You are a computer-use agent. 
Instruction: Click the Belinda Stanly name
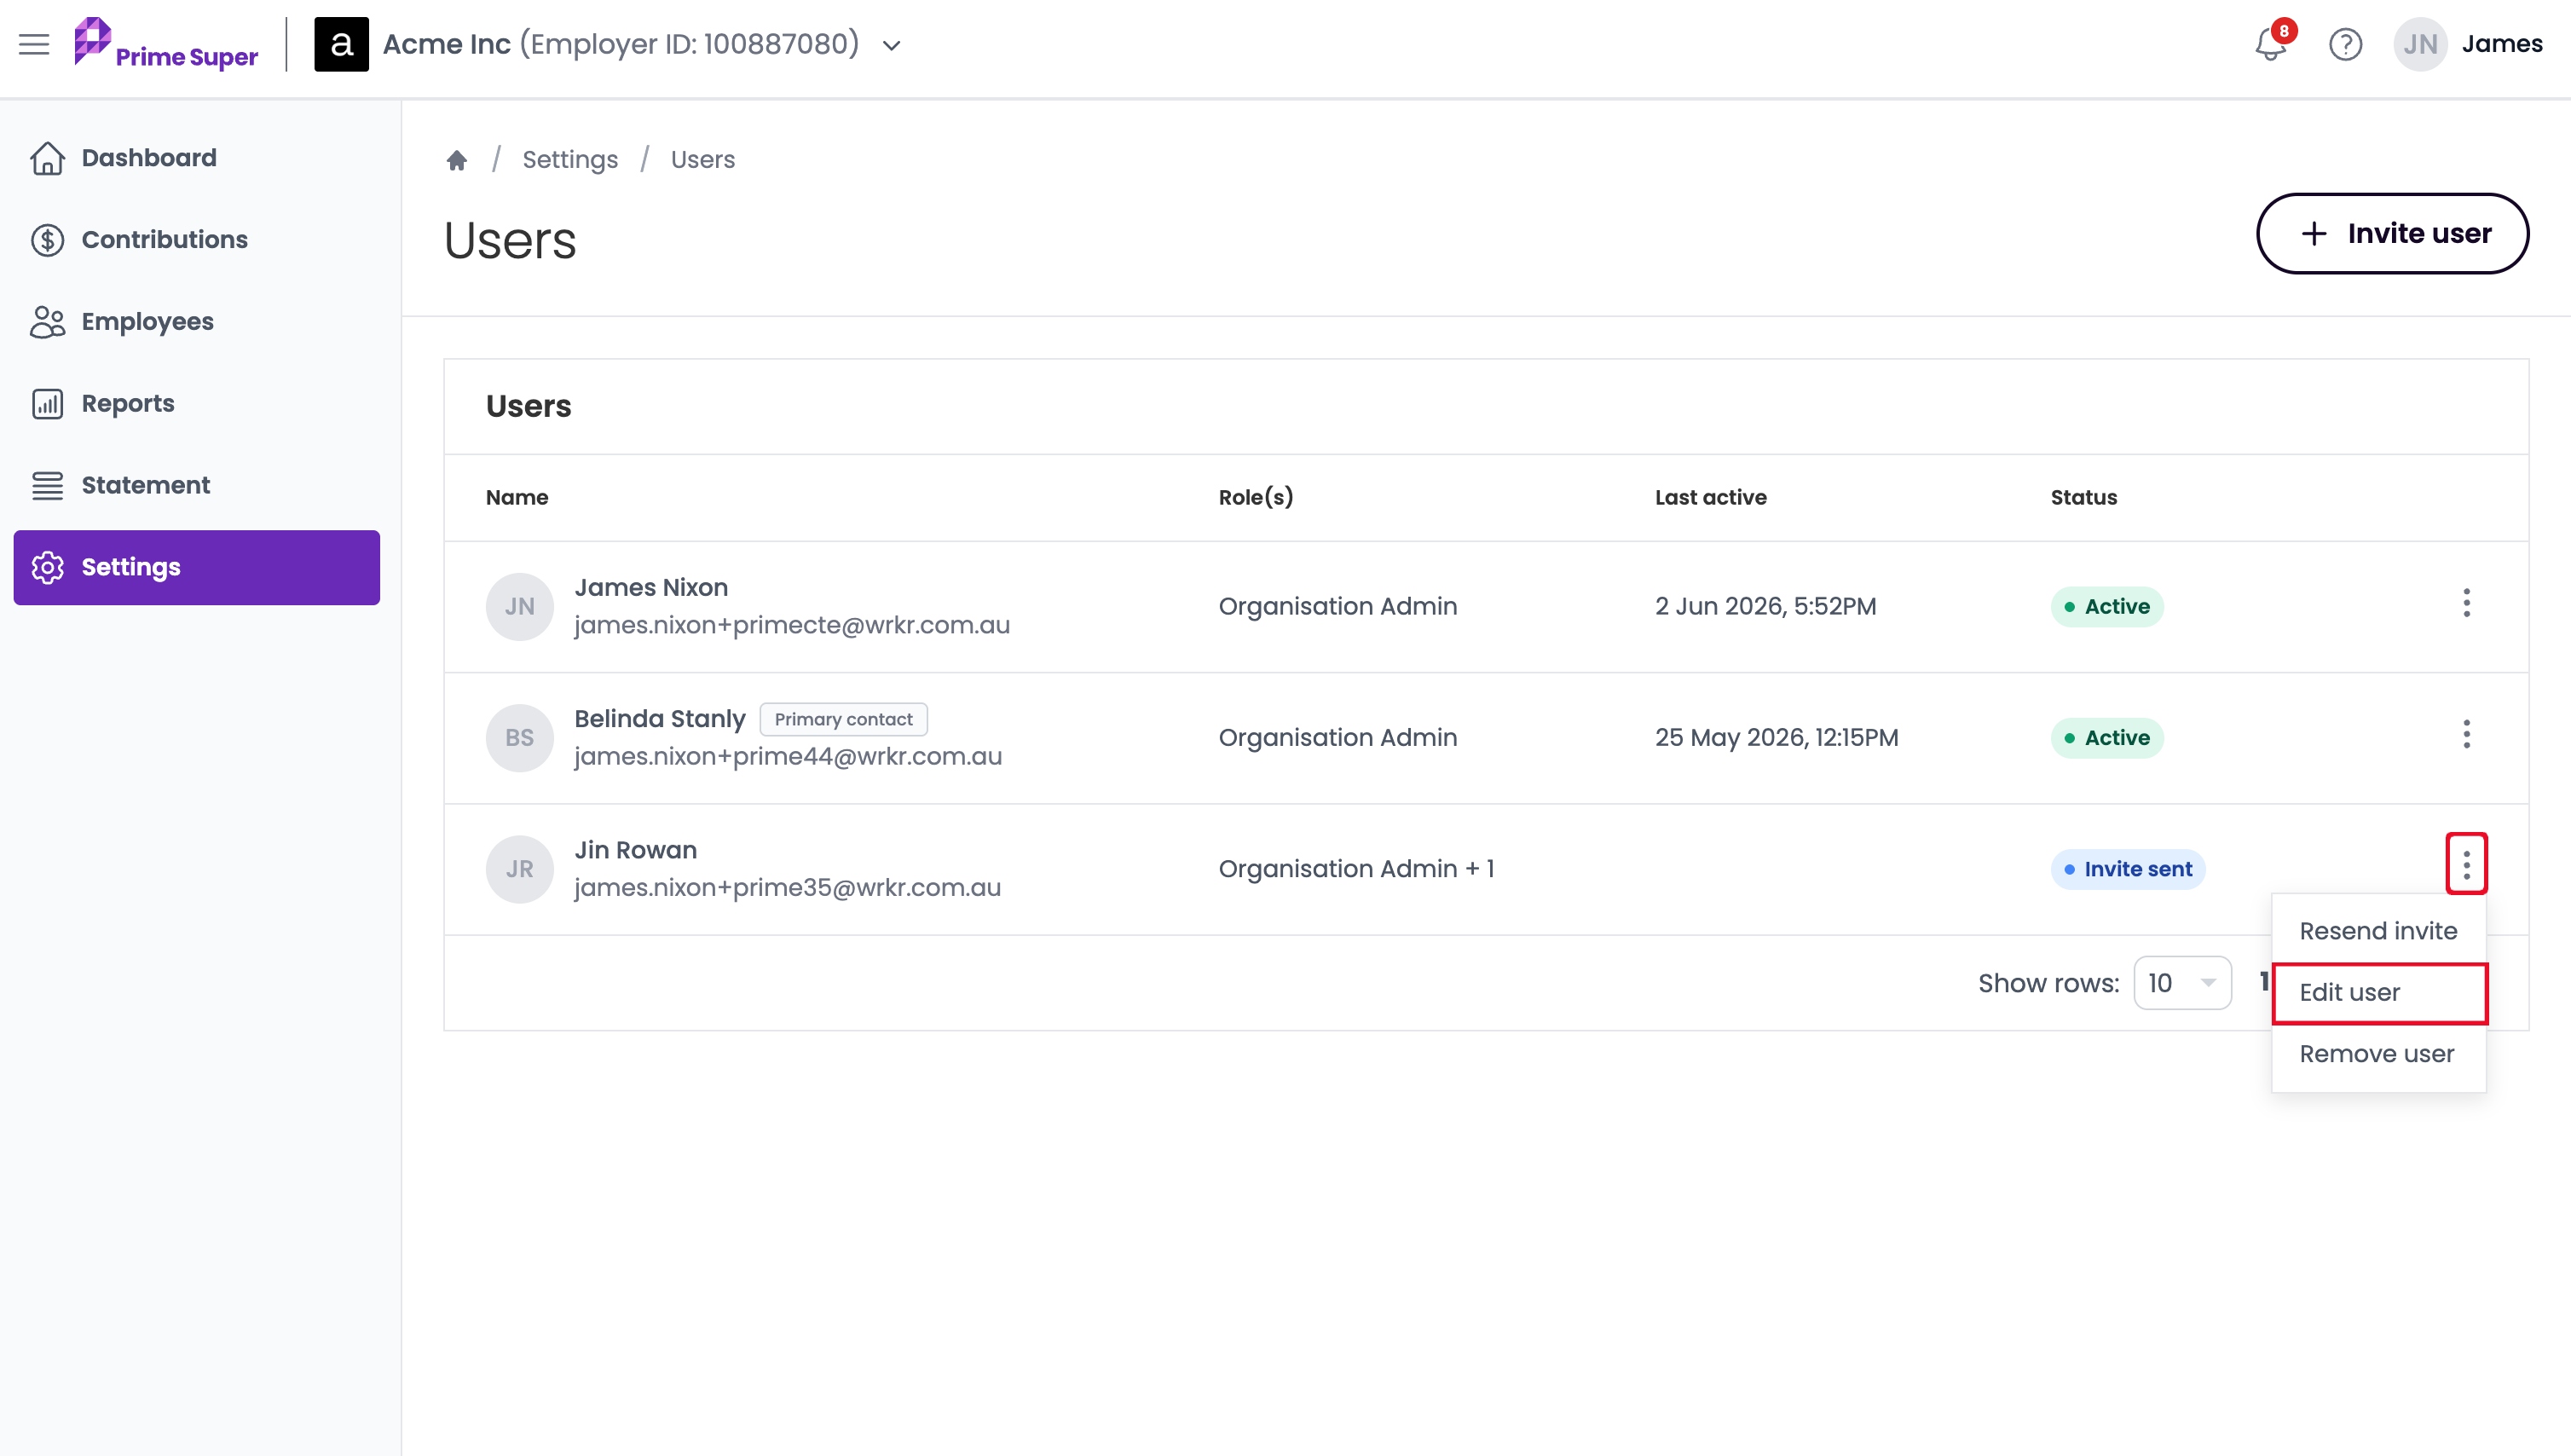click(660, 719)
